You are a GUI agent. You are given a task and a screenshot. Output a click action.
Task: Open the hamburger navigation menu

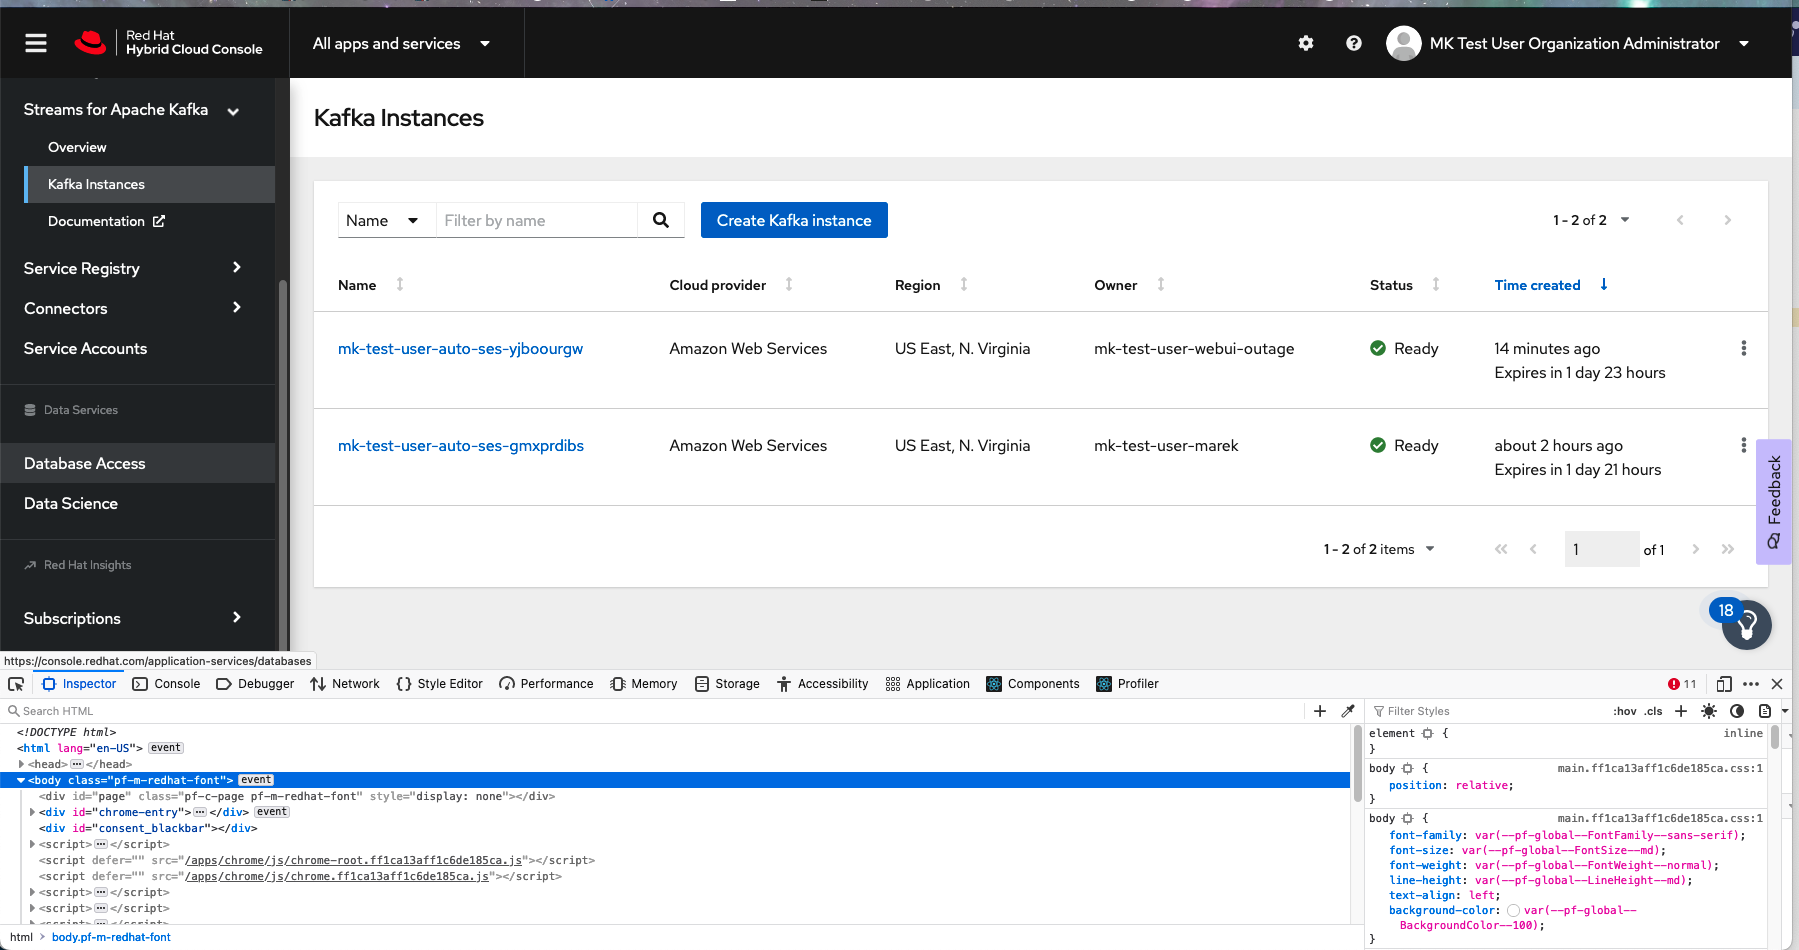36,43
